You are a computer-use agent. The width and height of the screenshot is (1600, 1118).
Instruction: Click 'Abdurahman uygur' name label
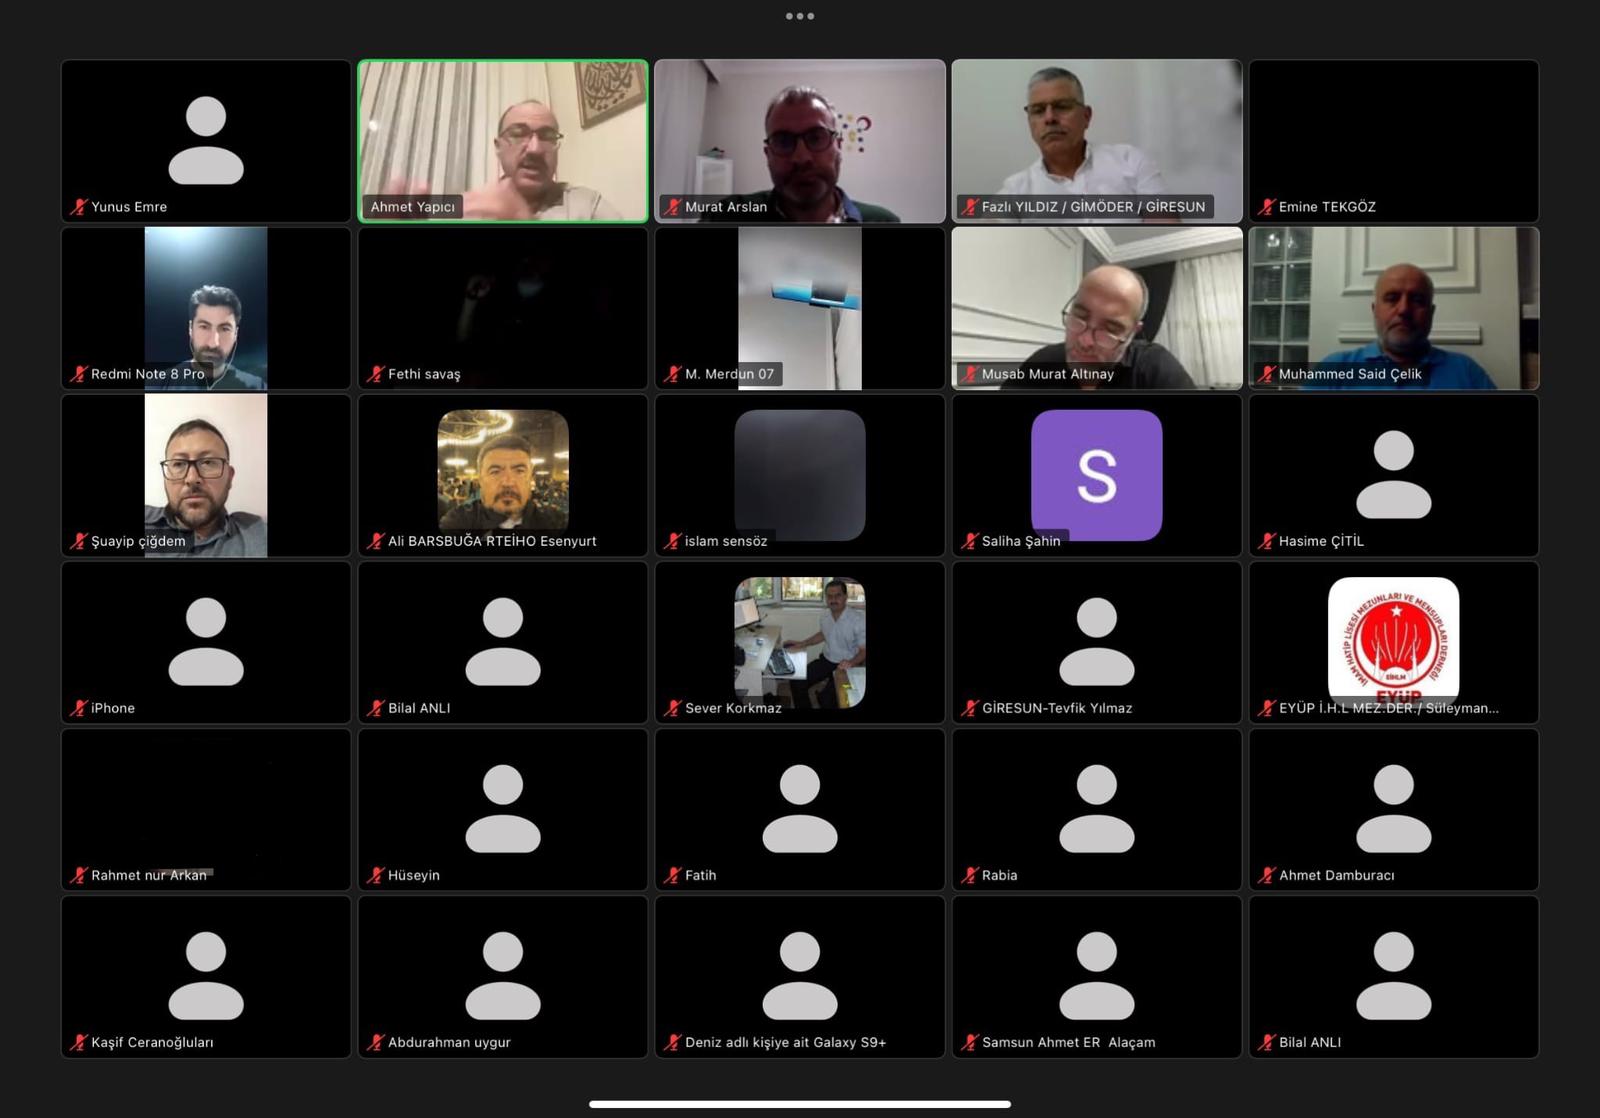coord(449,1042)
